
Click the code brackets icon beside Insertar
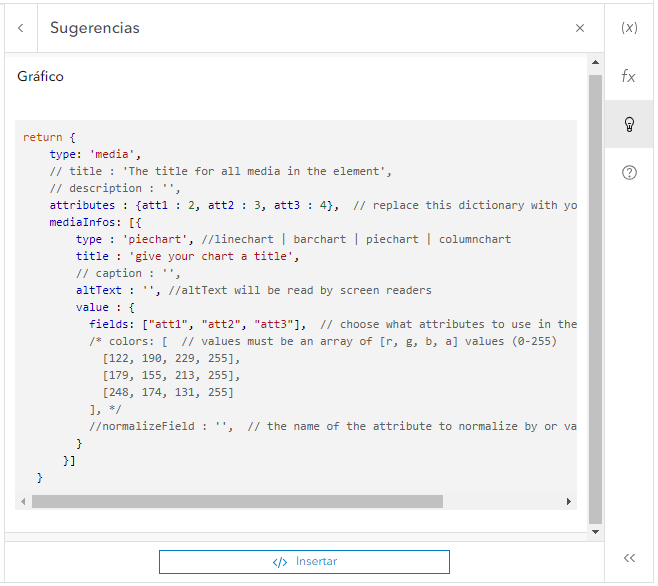[x=280, y=562]
